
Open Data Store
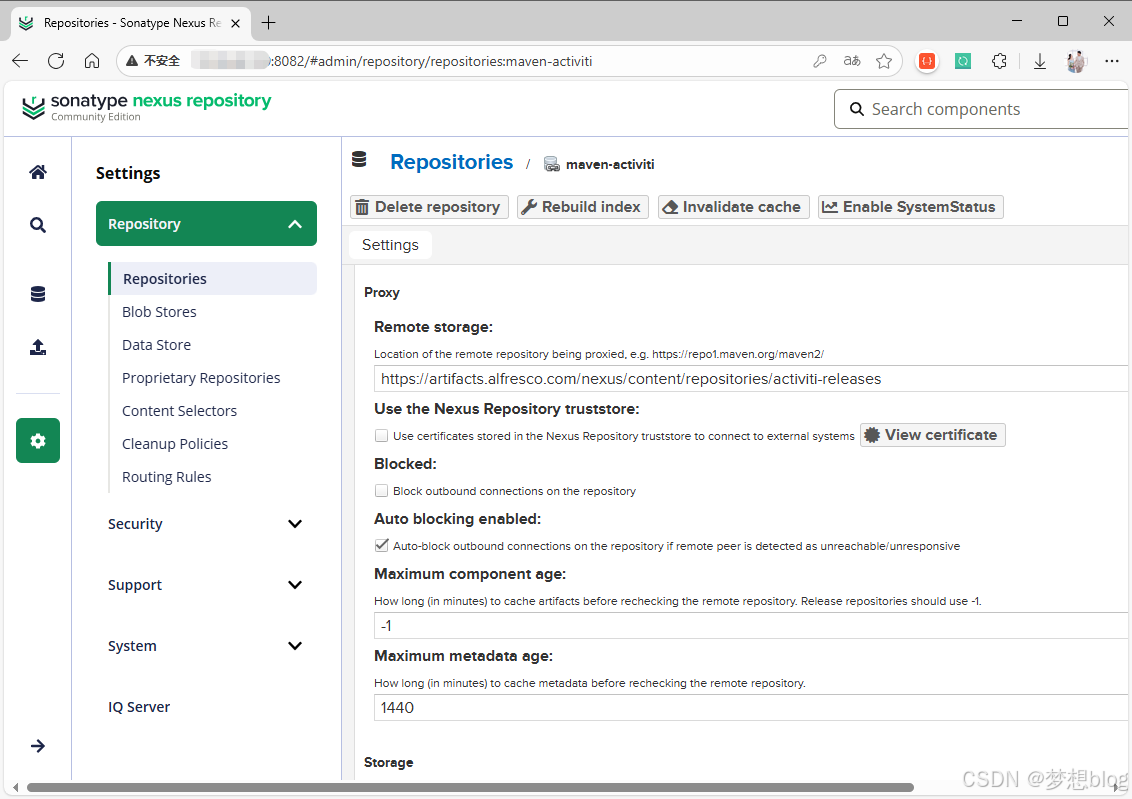point(156,345)
